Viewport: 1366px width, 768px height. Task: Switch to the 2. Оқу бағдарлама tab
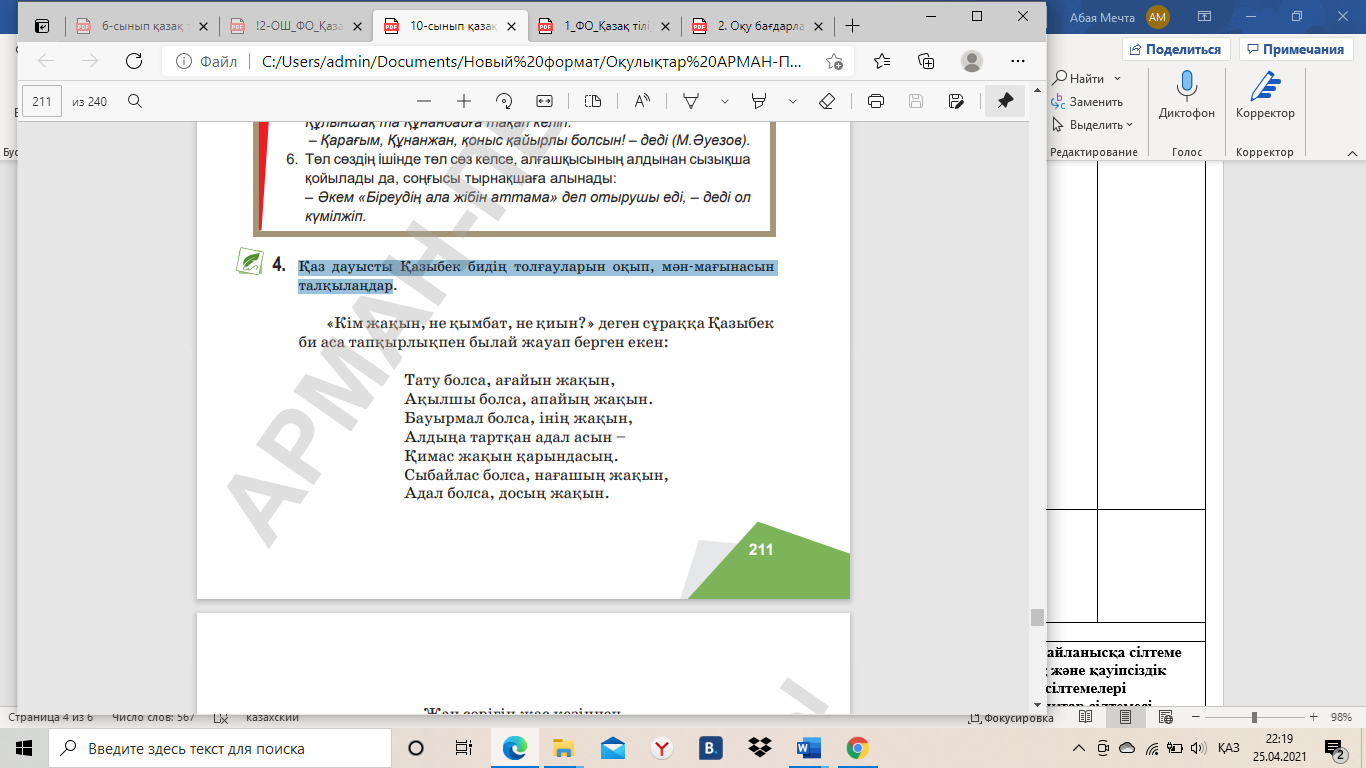tap(757, 26)
